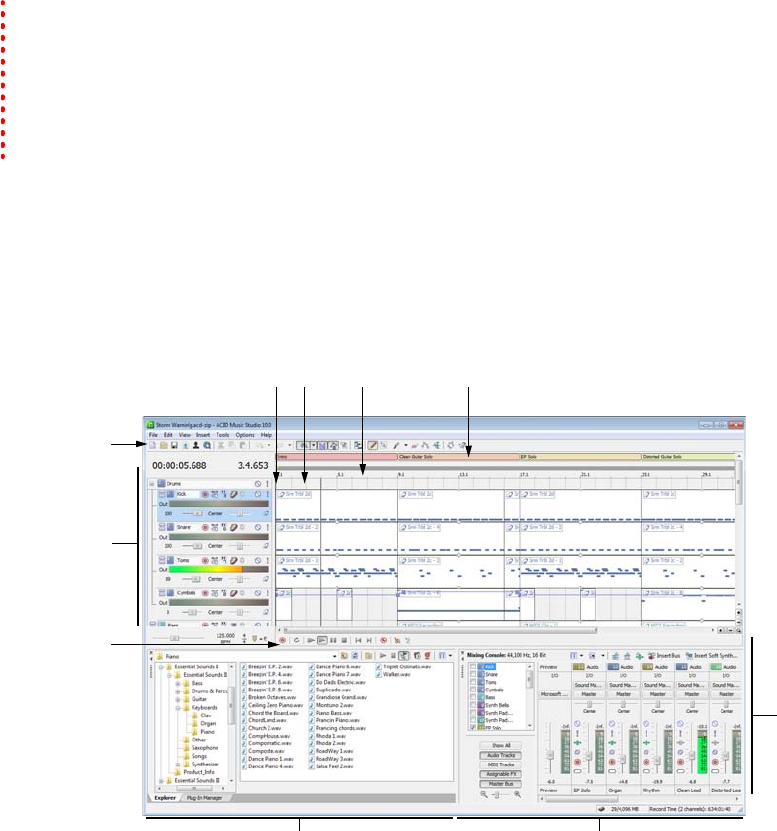Image resolution: width=777 pixels, height=831 pixels.
Task: Collapse Essential Sounds II tree node
Action: pyautogui.click(x=169, y=675)
